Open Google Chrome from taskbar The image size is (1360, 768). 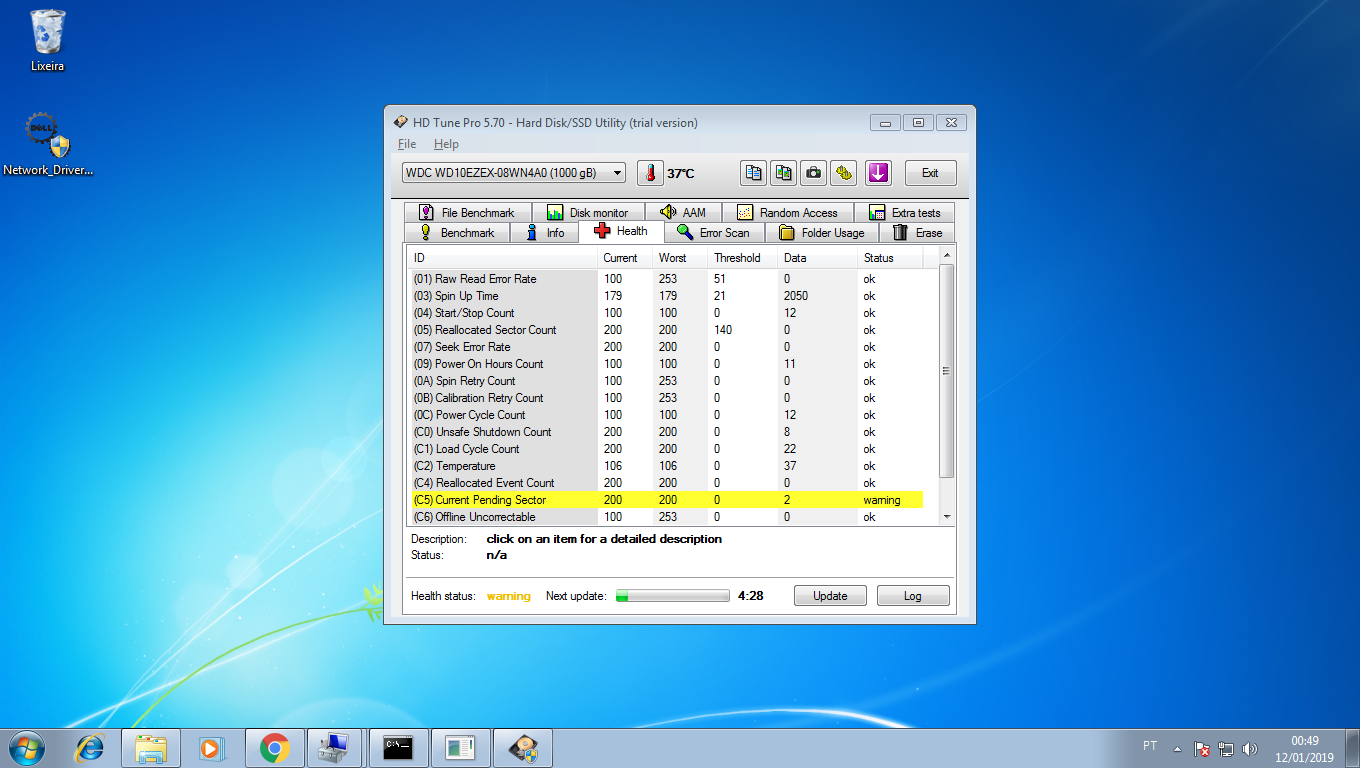274,747
